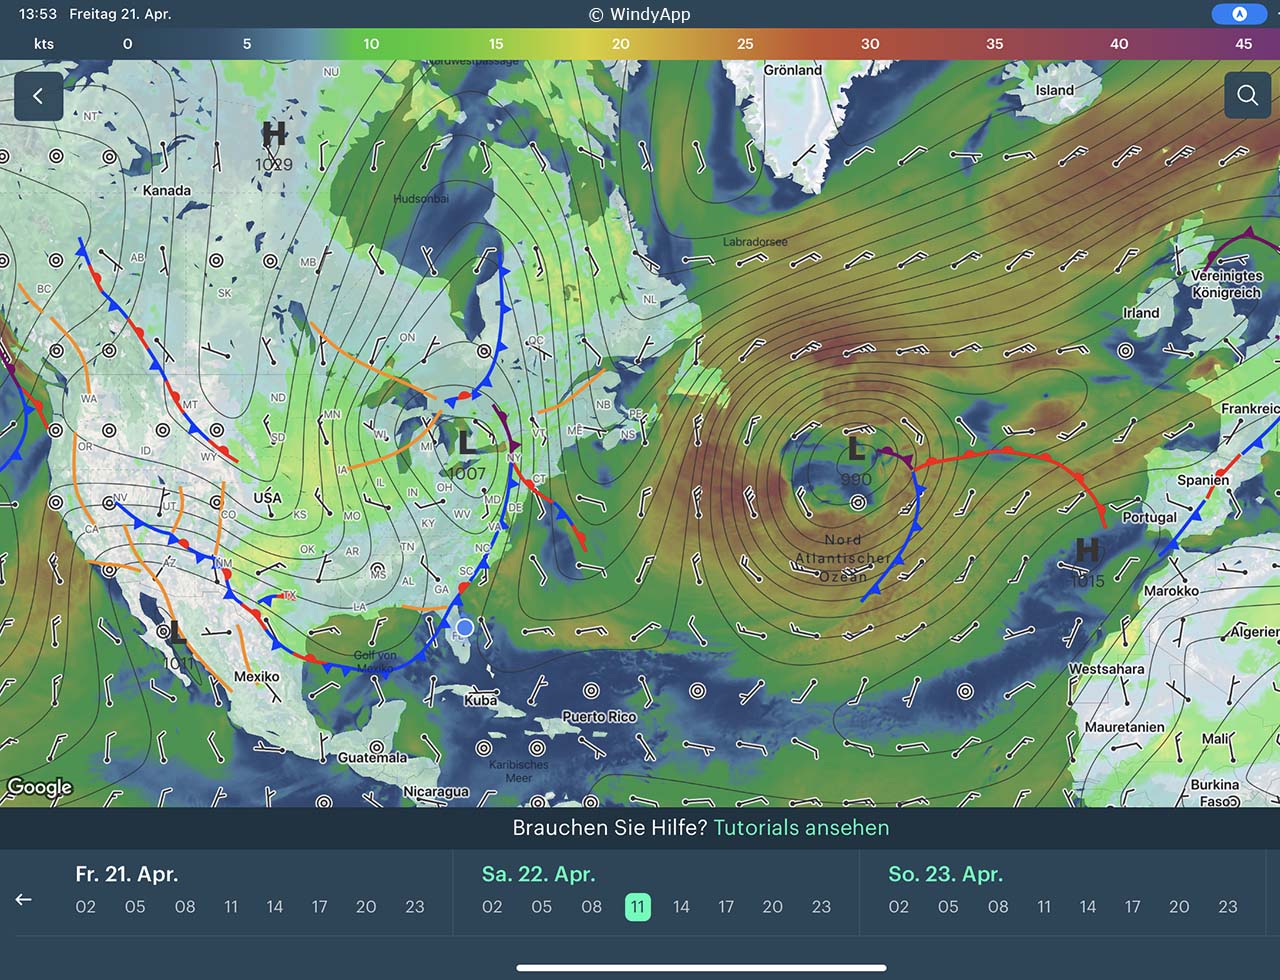The width and height of the screenshot is (1280, 980).
Task: Select 17 hour on Saturday 22 April
Action: tap(726, 907)
